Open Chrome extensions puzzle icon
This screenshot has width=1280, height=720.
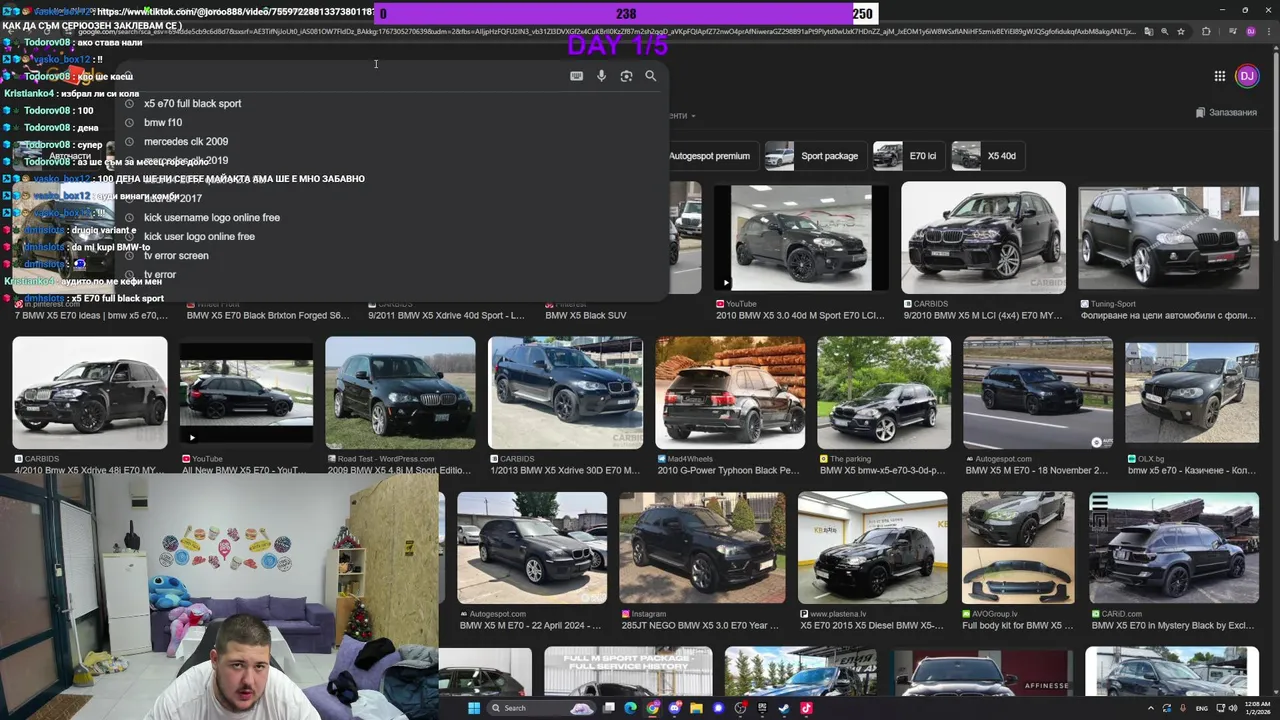1206,31
